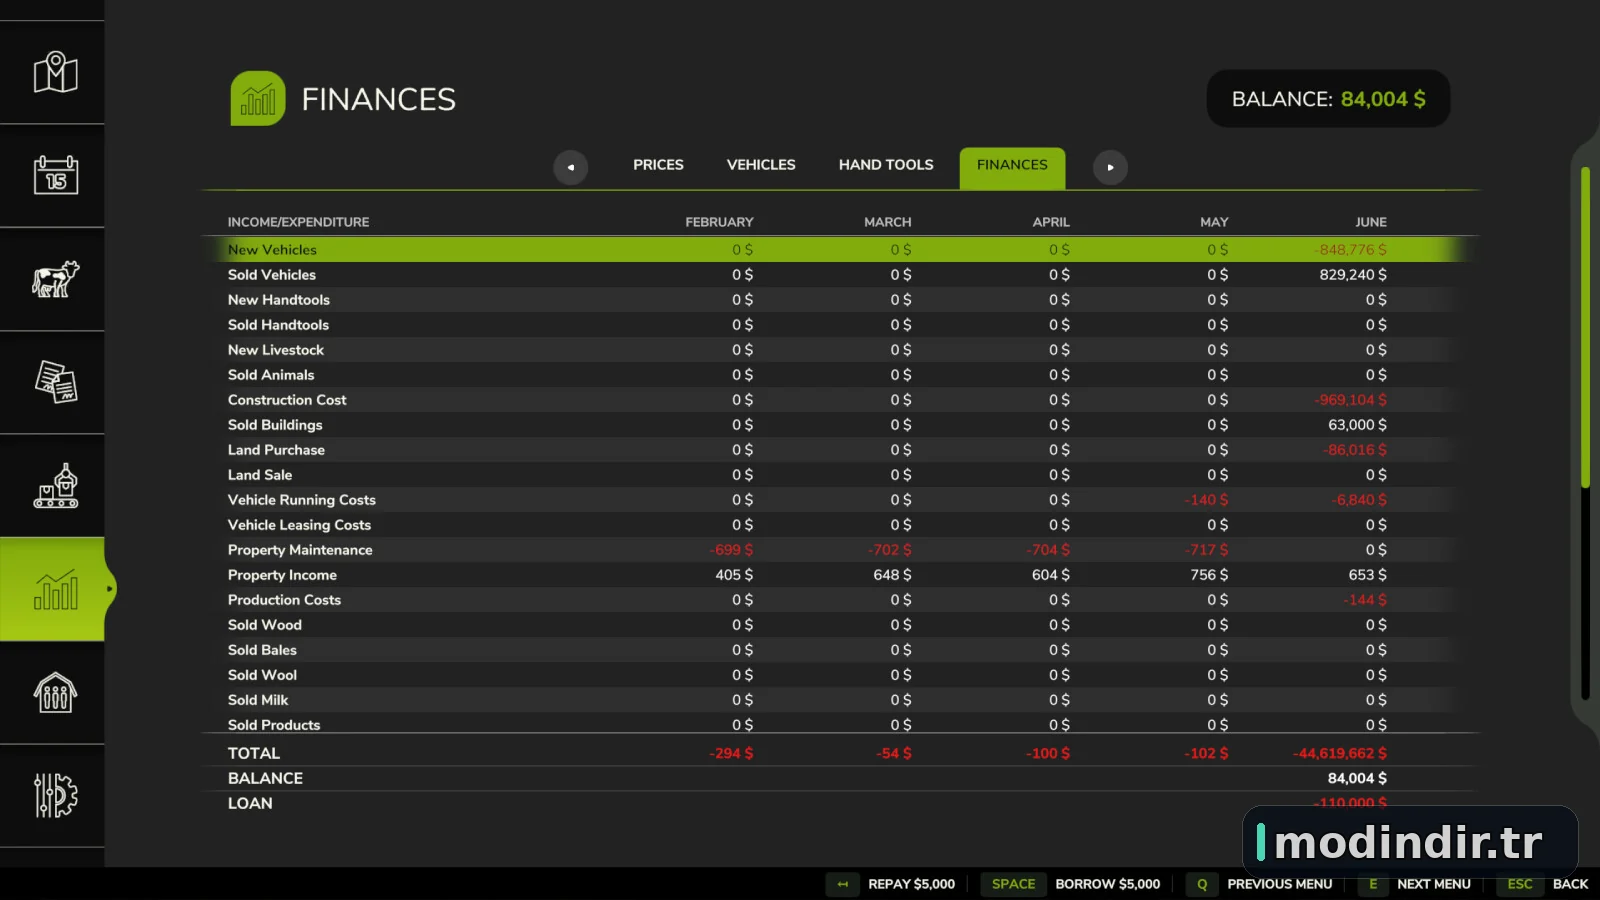This screenshot has height=900, width=1600.
Task: Open the calendar icon in sidebar
Action: pos(55,175)
